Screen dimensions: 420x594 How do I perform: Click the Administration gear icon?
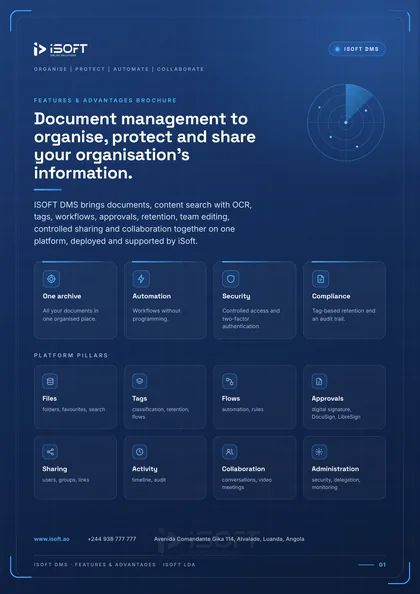click(319, 452)
